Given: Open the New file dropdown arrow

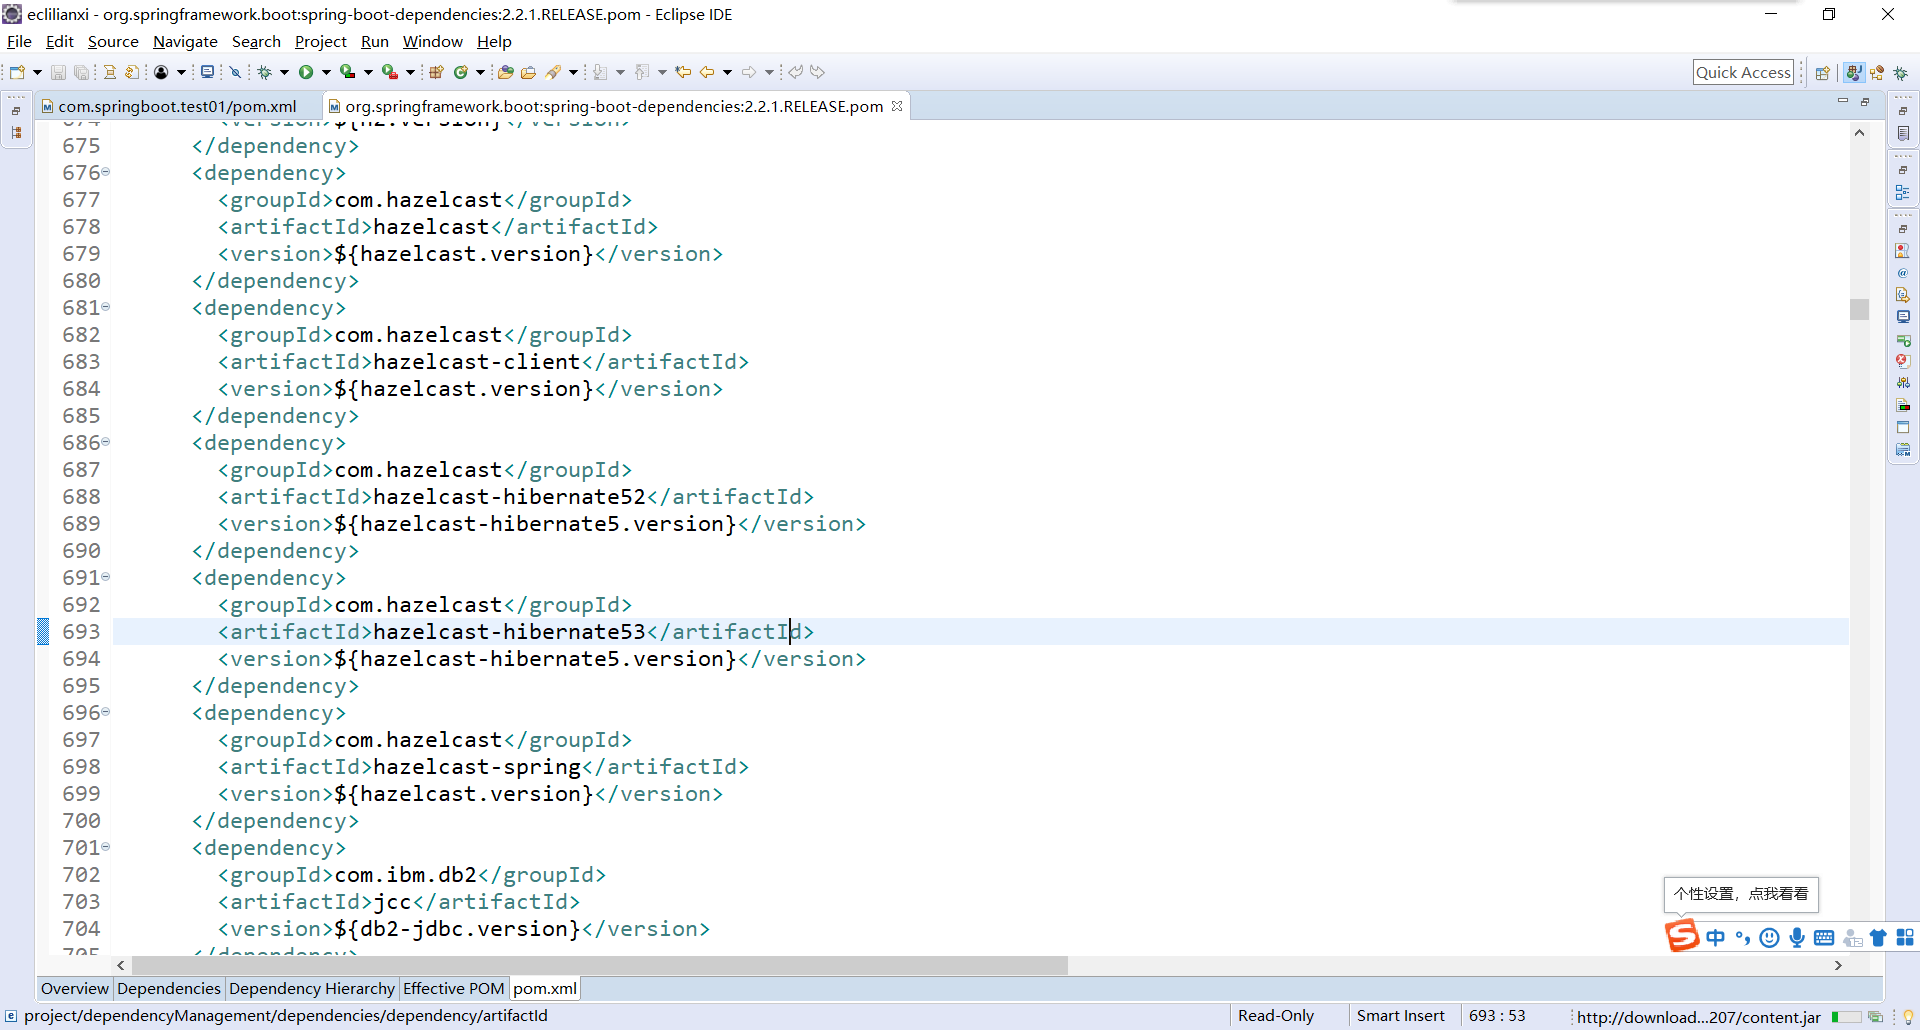Looking at the screenshot, I should coord(37,72).
